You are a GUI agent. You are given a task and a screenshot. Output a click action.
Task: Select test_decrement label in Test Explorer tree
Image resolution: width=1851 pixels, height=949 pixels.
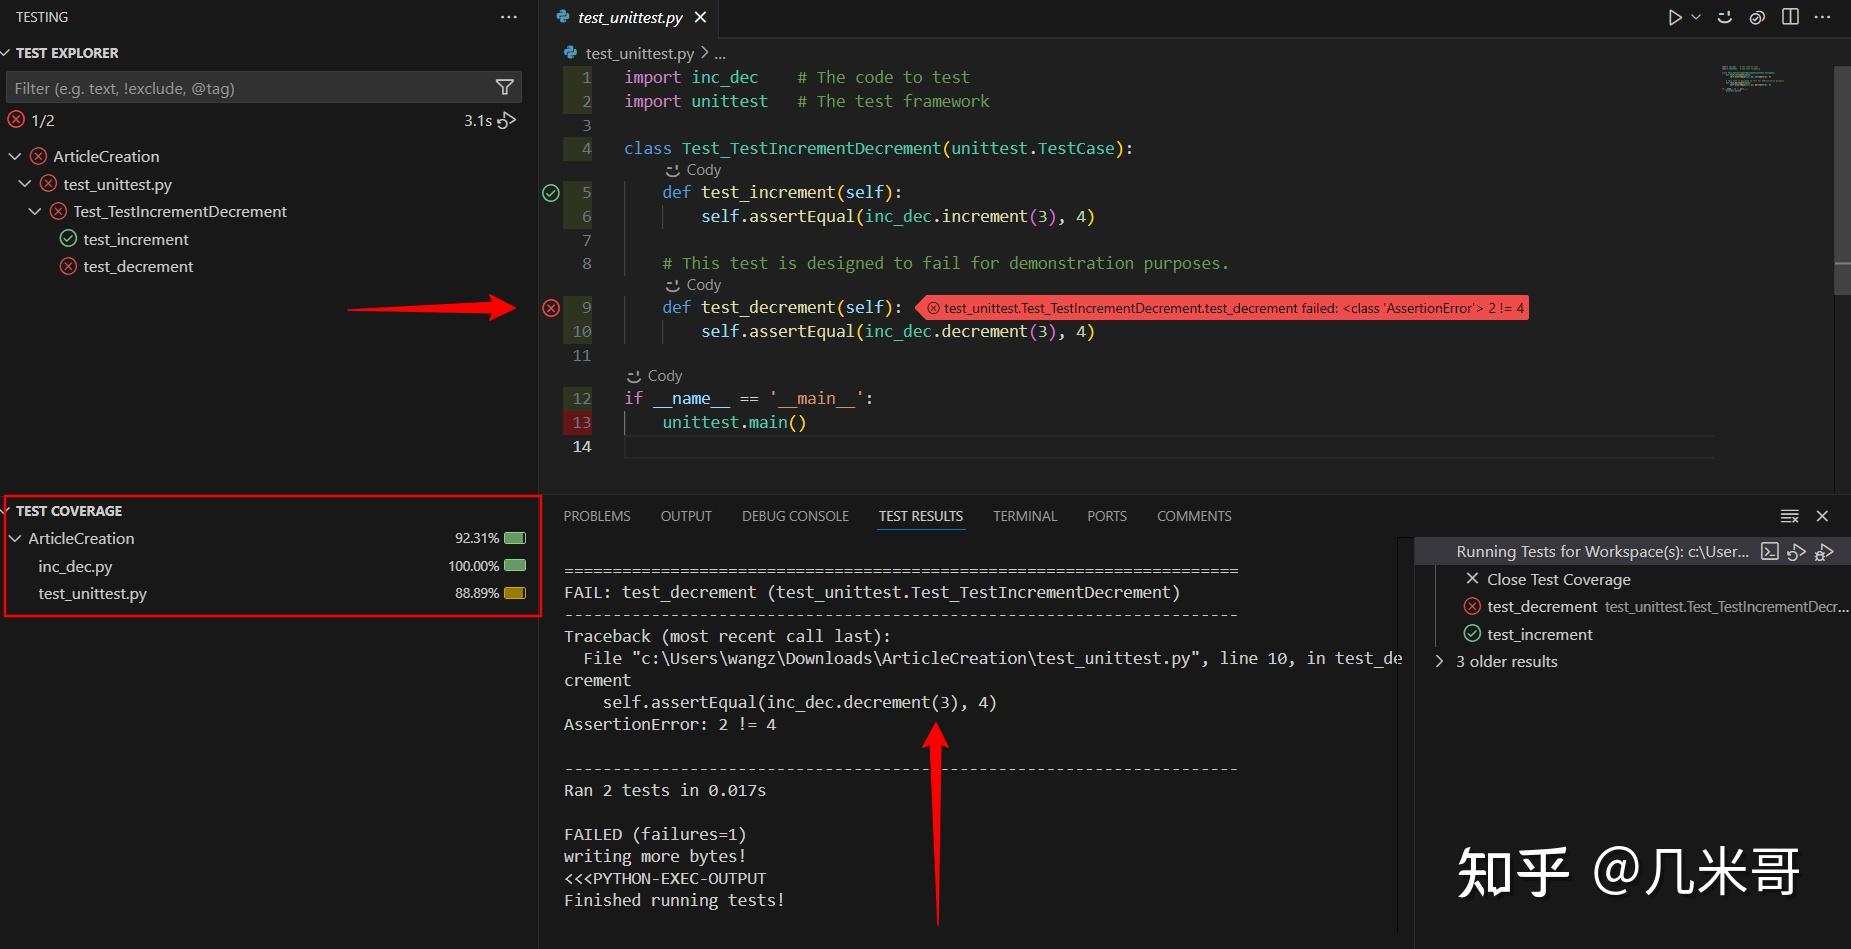pos(138,266)
